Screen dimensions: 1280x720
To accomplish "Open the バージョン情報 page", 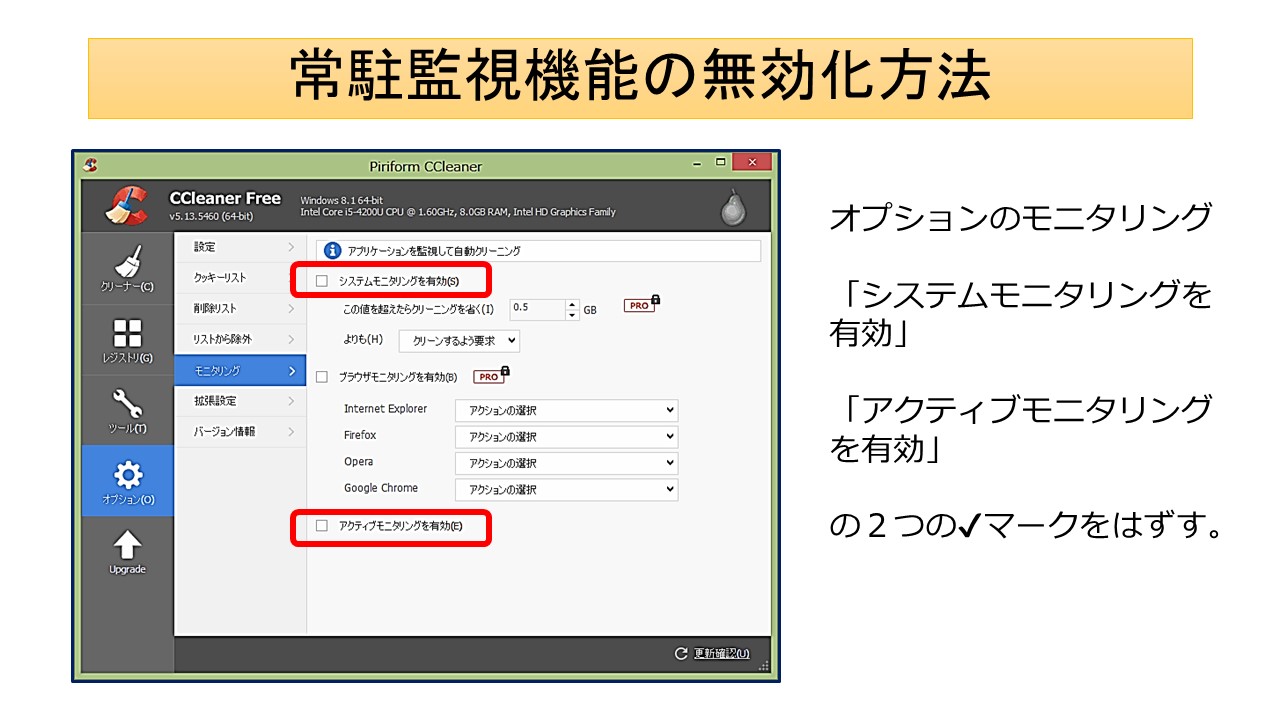I will coord(240,432).
